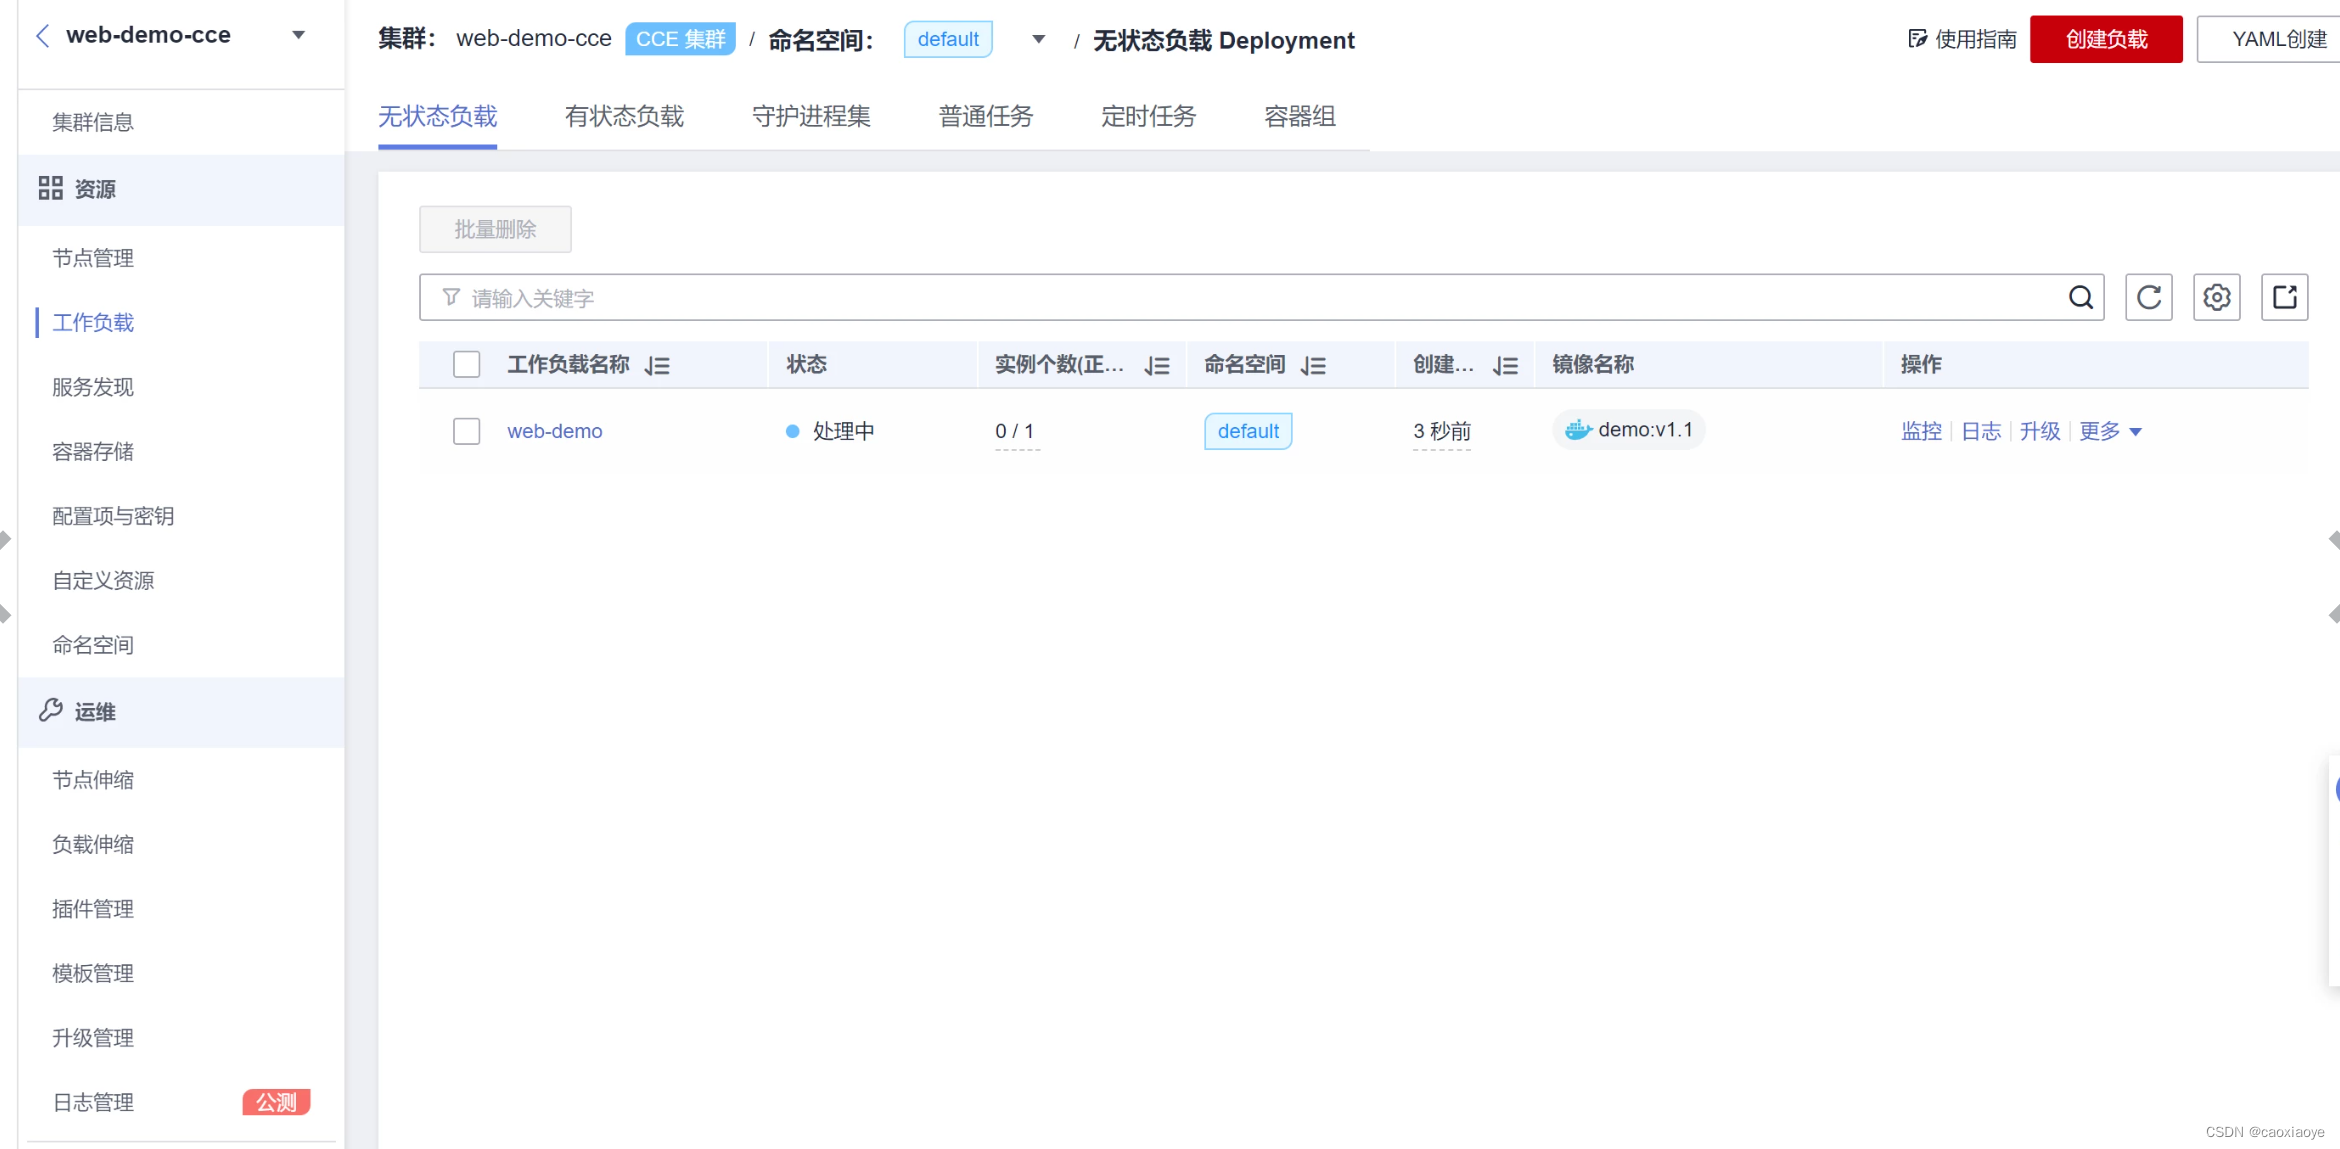Click the red 创建负载 button
This screenshot has width=2340, height=1149.
[2106, 40]
